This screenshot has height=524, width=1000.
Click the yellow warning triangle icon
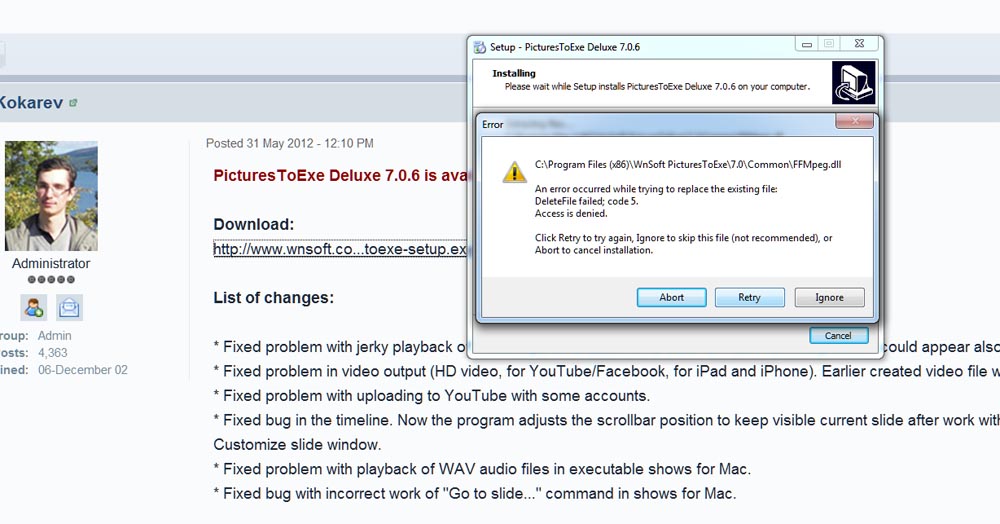pos(514,171)
